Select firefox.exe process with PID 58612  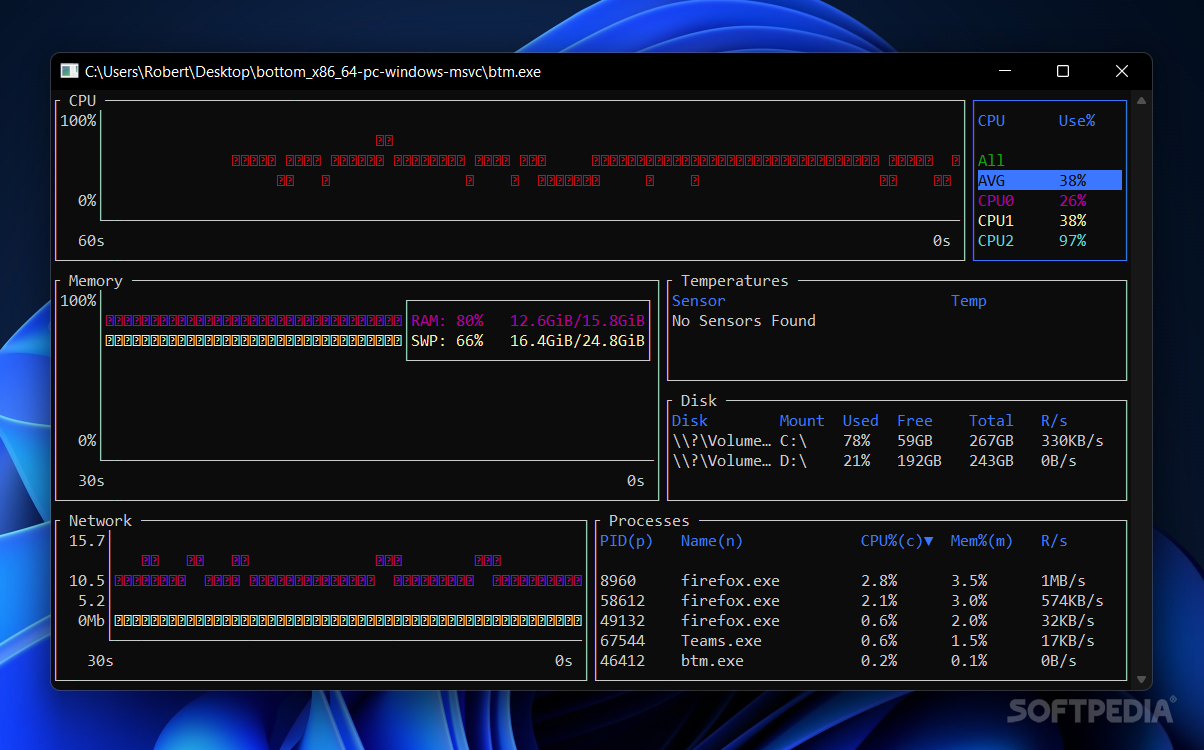click(x=860, y=601)
